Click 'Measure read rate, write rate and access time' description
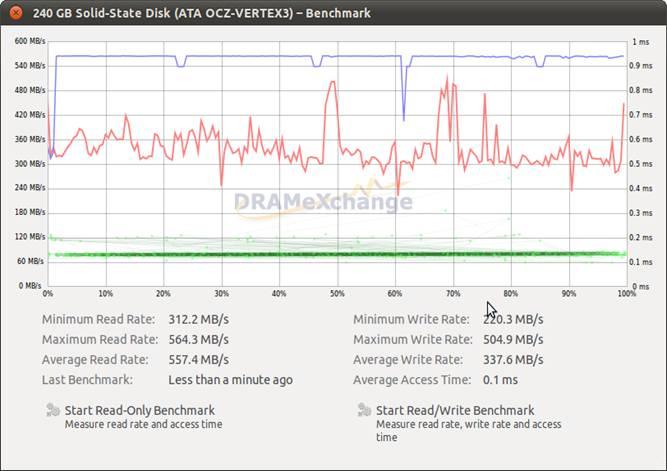This screenshot has height=471, width=667. 469,431
